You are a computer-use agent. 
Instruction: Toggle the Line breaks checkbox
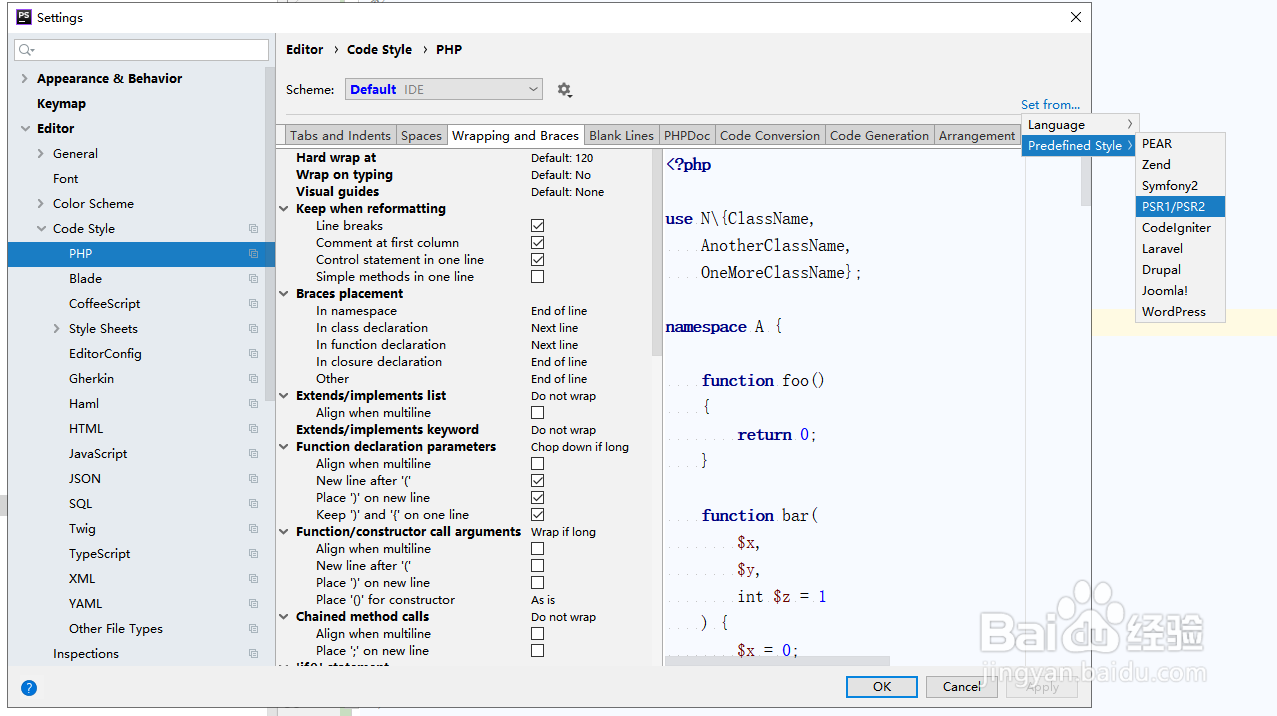pyautogui.click(x=538, y=226)
